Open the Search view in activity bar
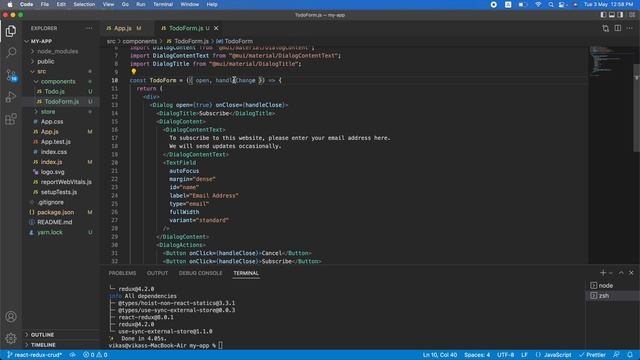Viewport: 640px width, 360px height. pyautogui.click(x=11, y=52)
